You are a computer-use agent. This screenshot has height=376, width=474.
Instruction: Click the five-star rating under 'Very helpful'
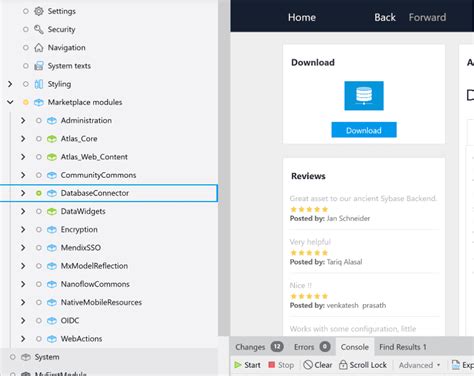[x=309, y=253]
